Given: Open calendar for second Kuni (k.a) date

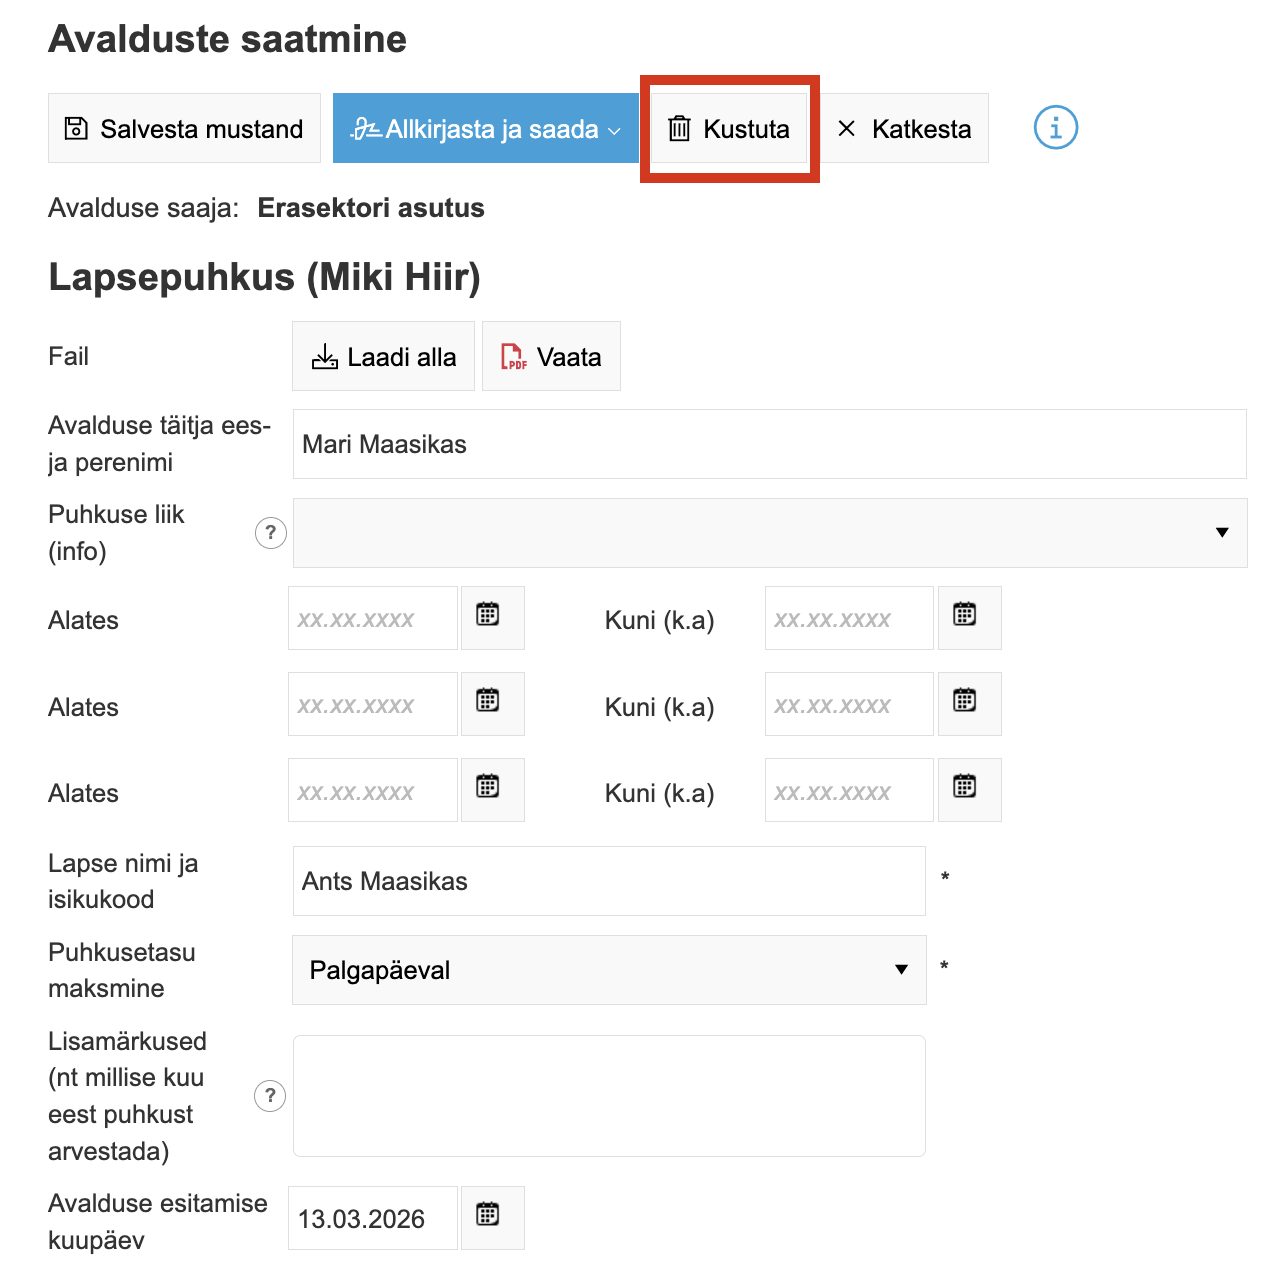Looking at the screenshot, I should (x=965, y=704).
